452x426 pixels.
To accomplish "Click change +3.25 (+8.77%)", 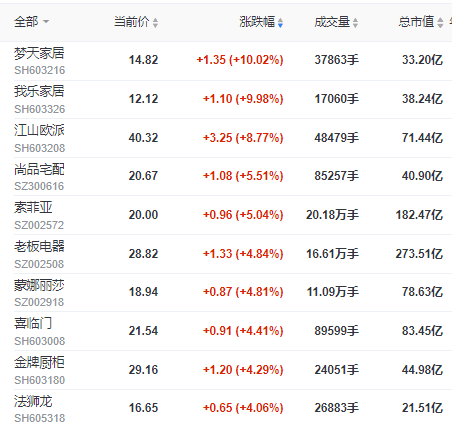I will pyautogui.click(x=243, y=138).
